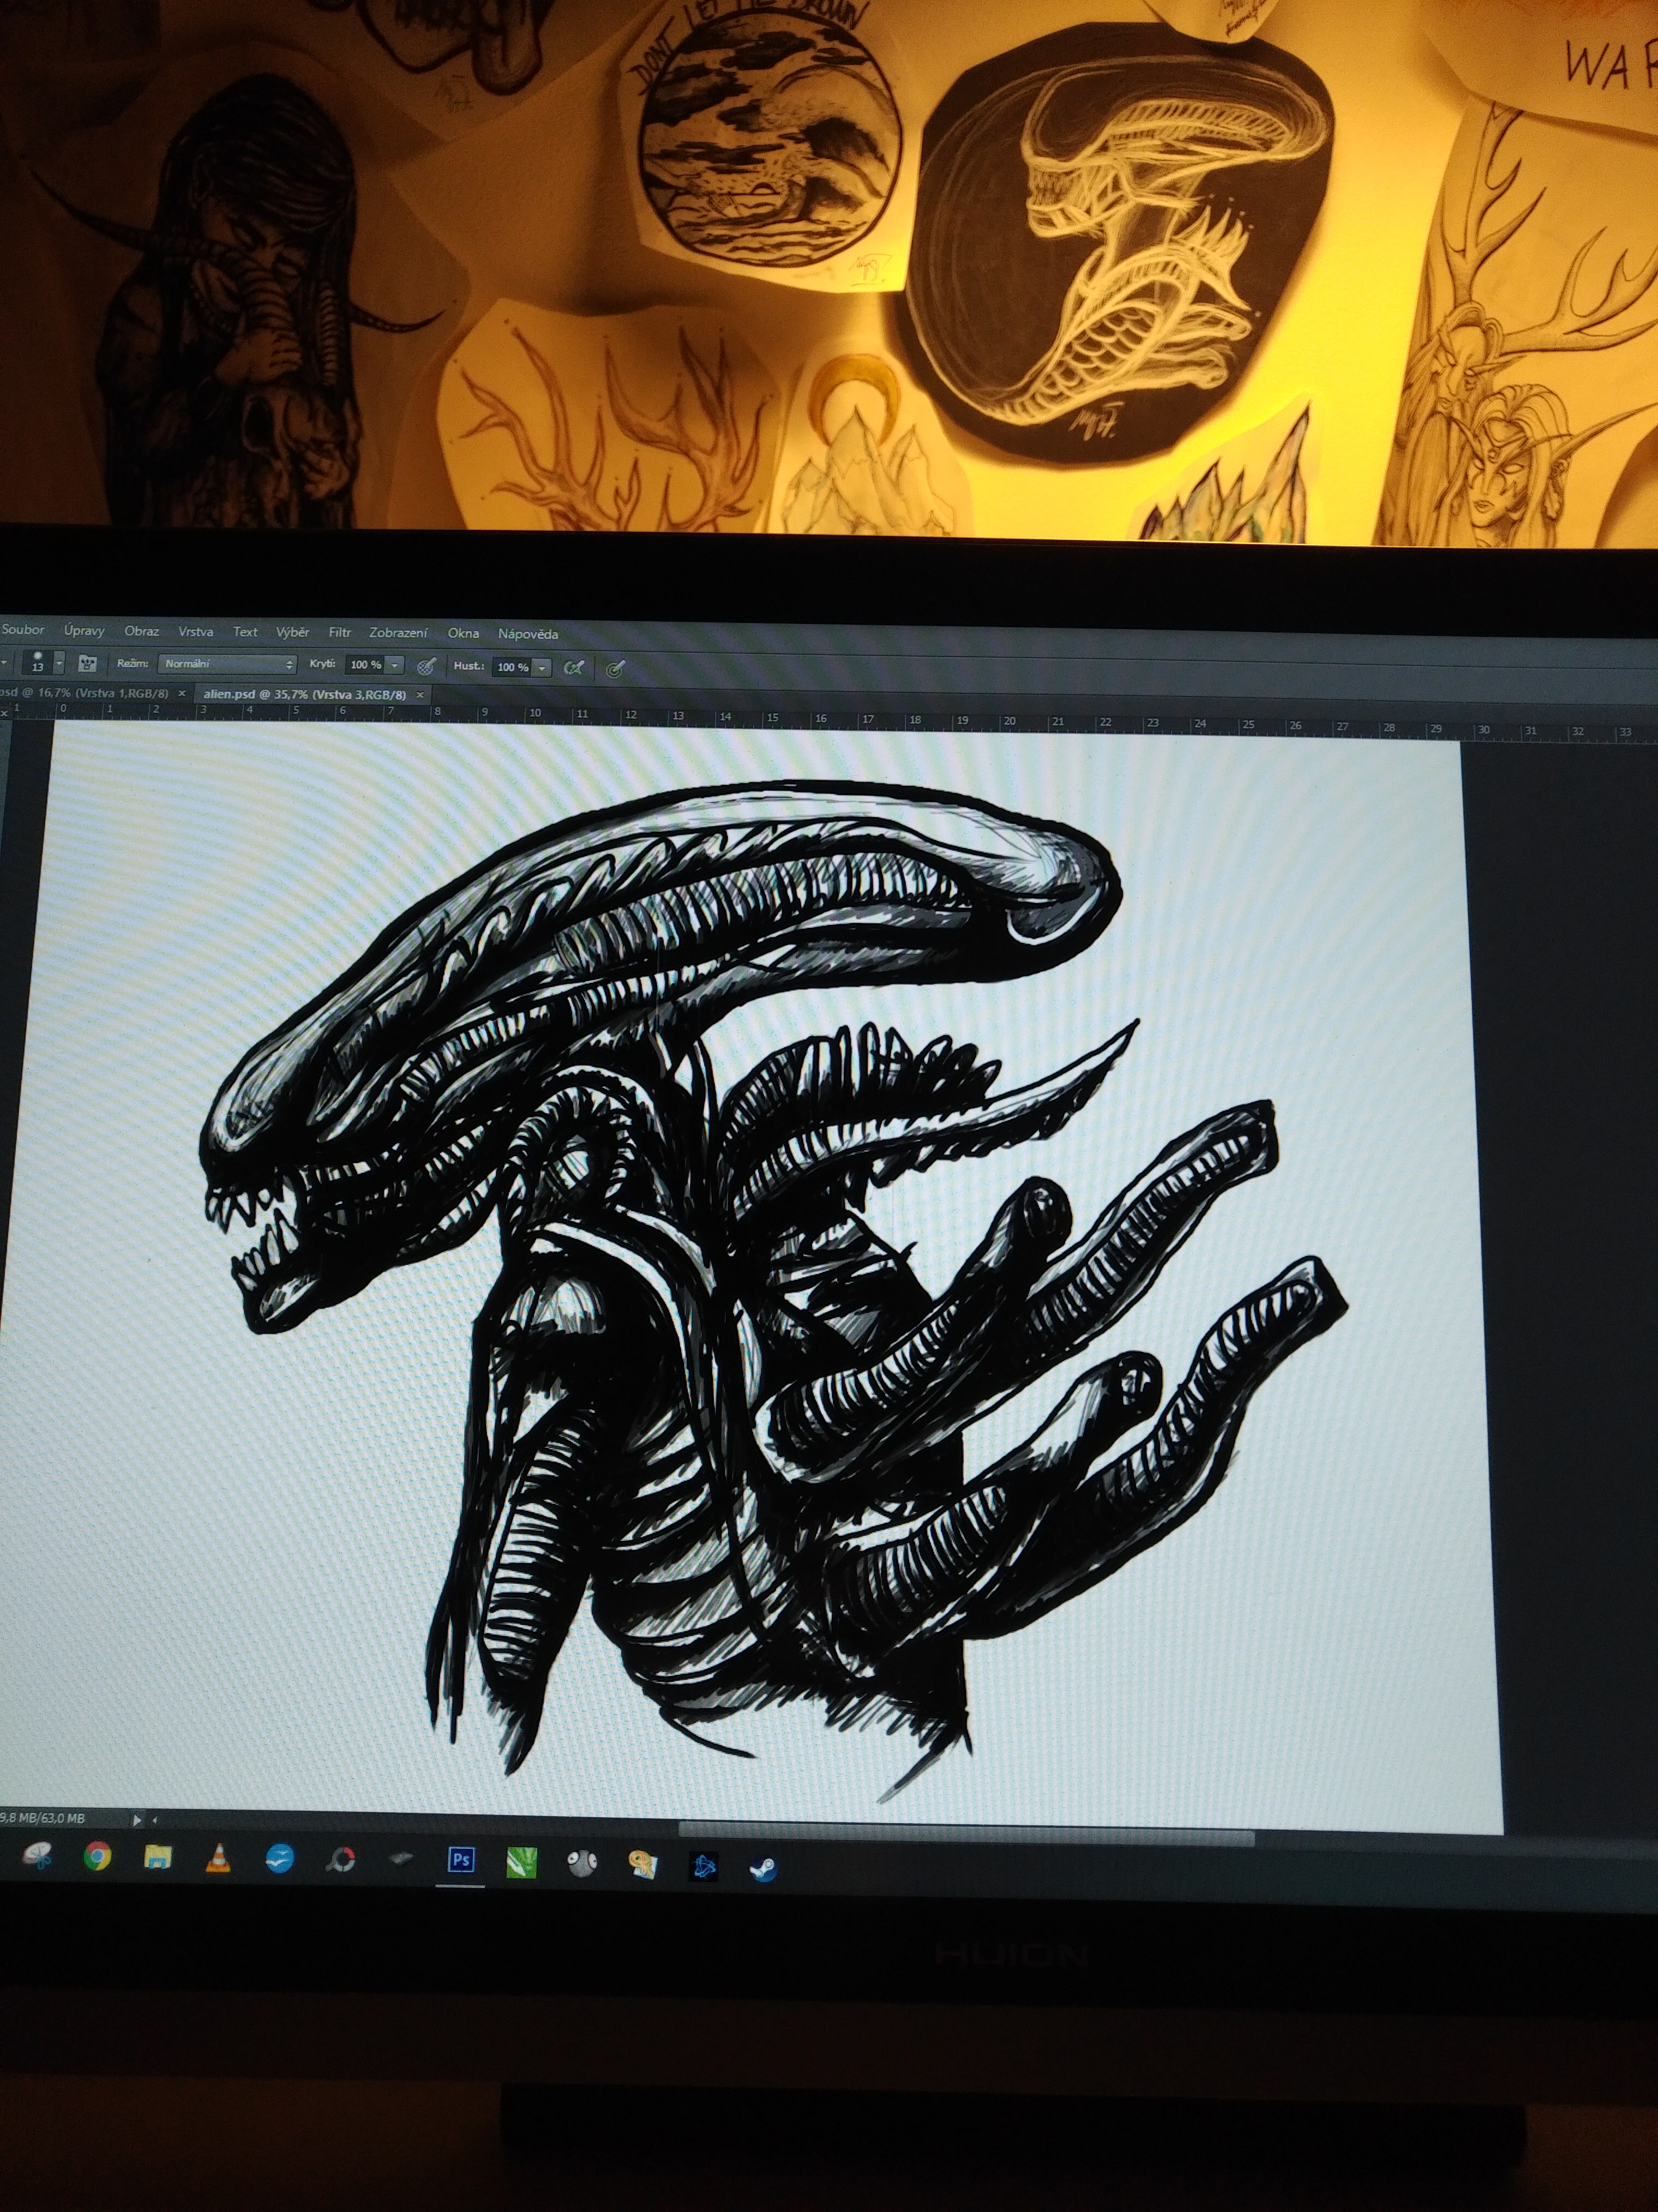Click the Photoshop icon in the taskbar
Image resolution: width=1658 pixels, height=2212 pixels.
[461, 1861]
